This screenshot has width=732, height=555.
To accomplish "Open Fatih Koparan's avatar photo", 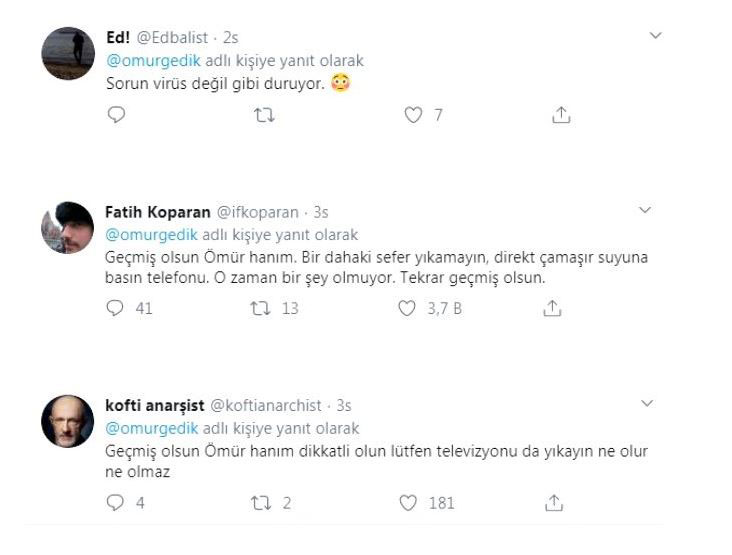I will click(x=68, y=228).
